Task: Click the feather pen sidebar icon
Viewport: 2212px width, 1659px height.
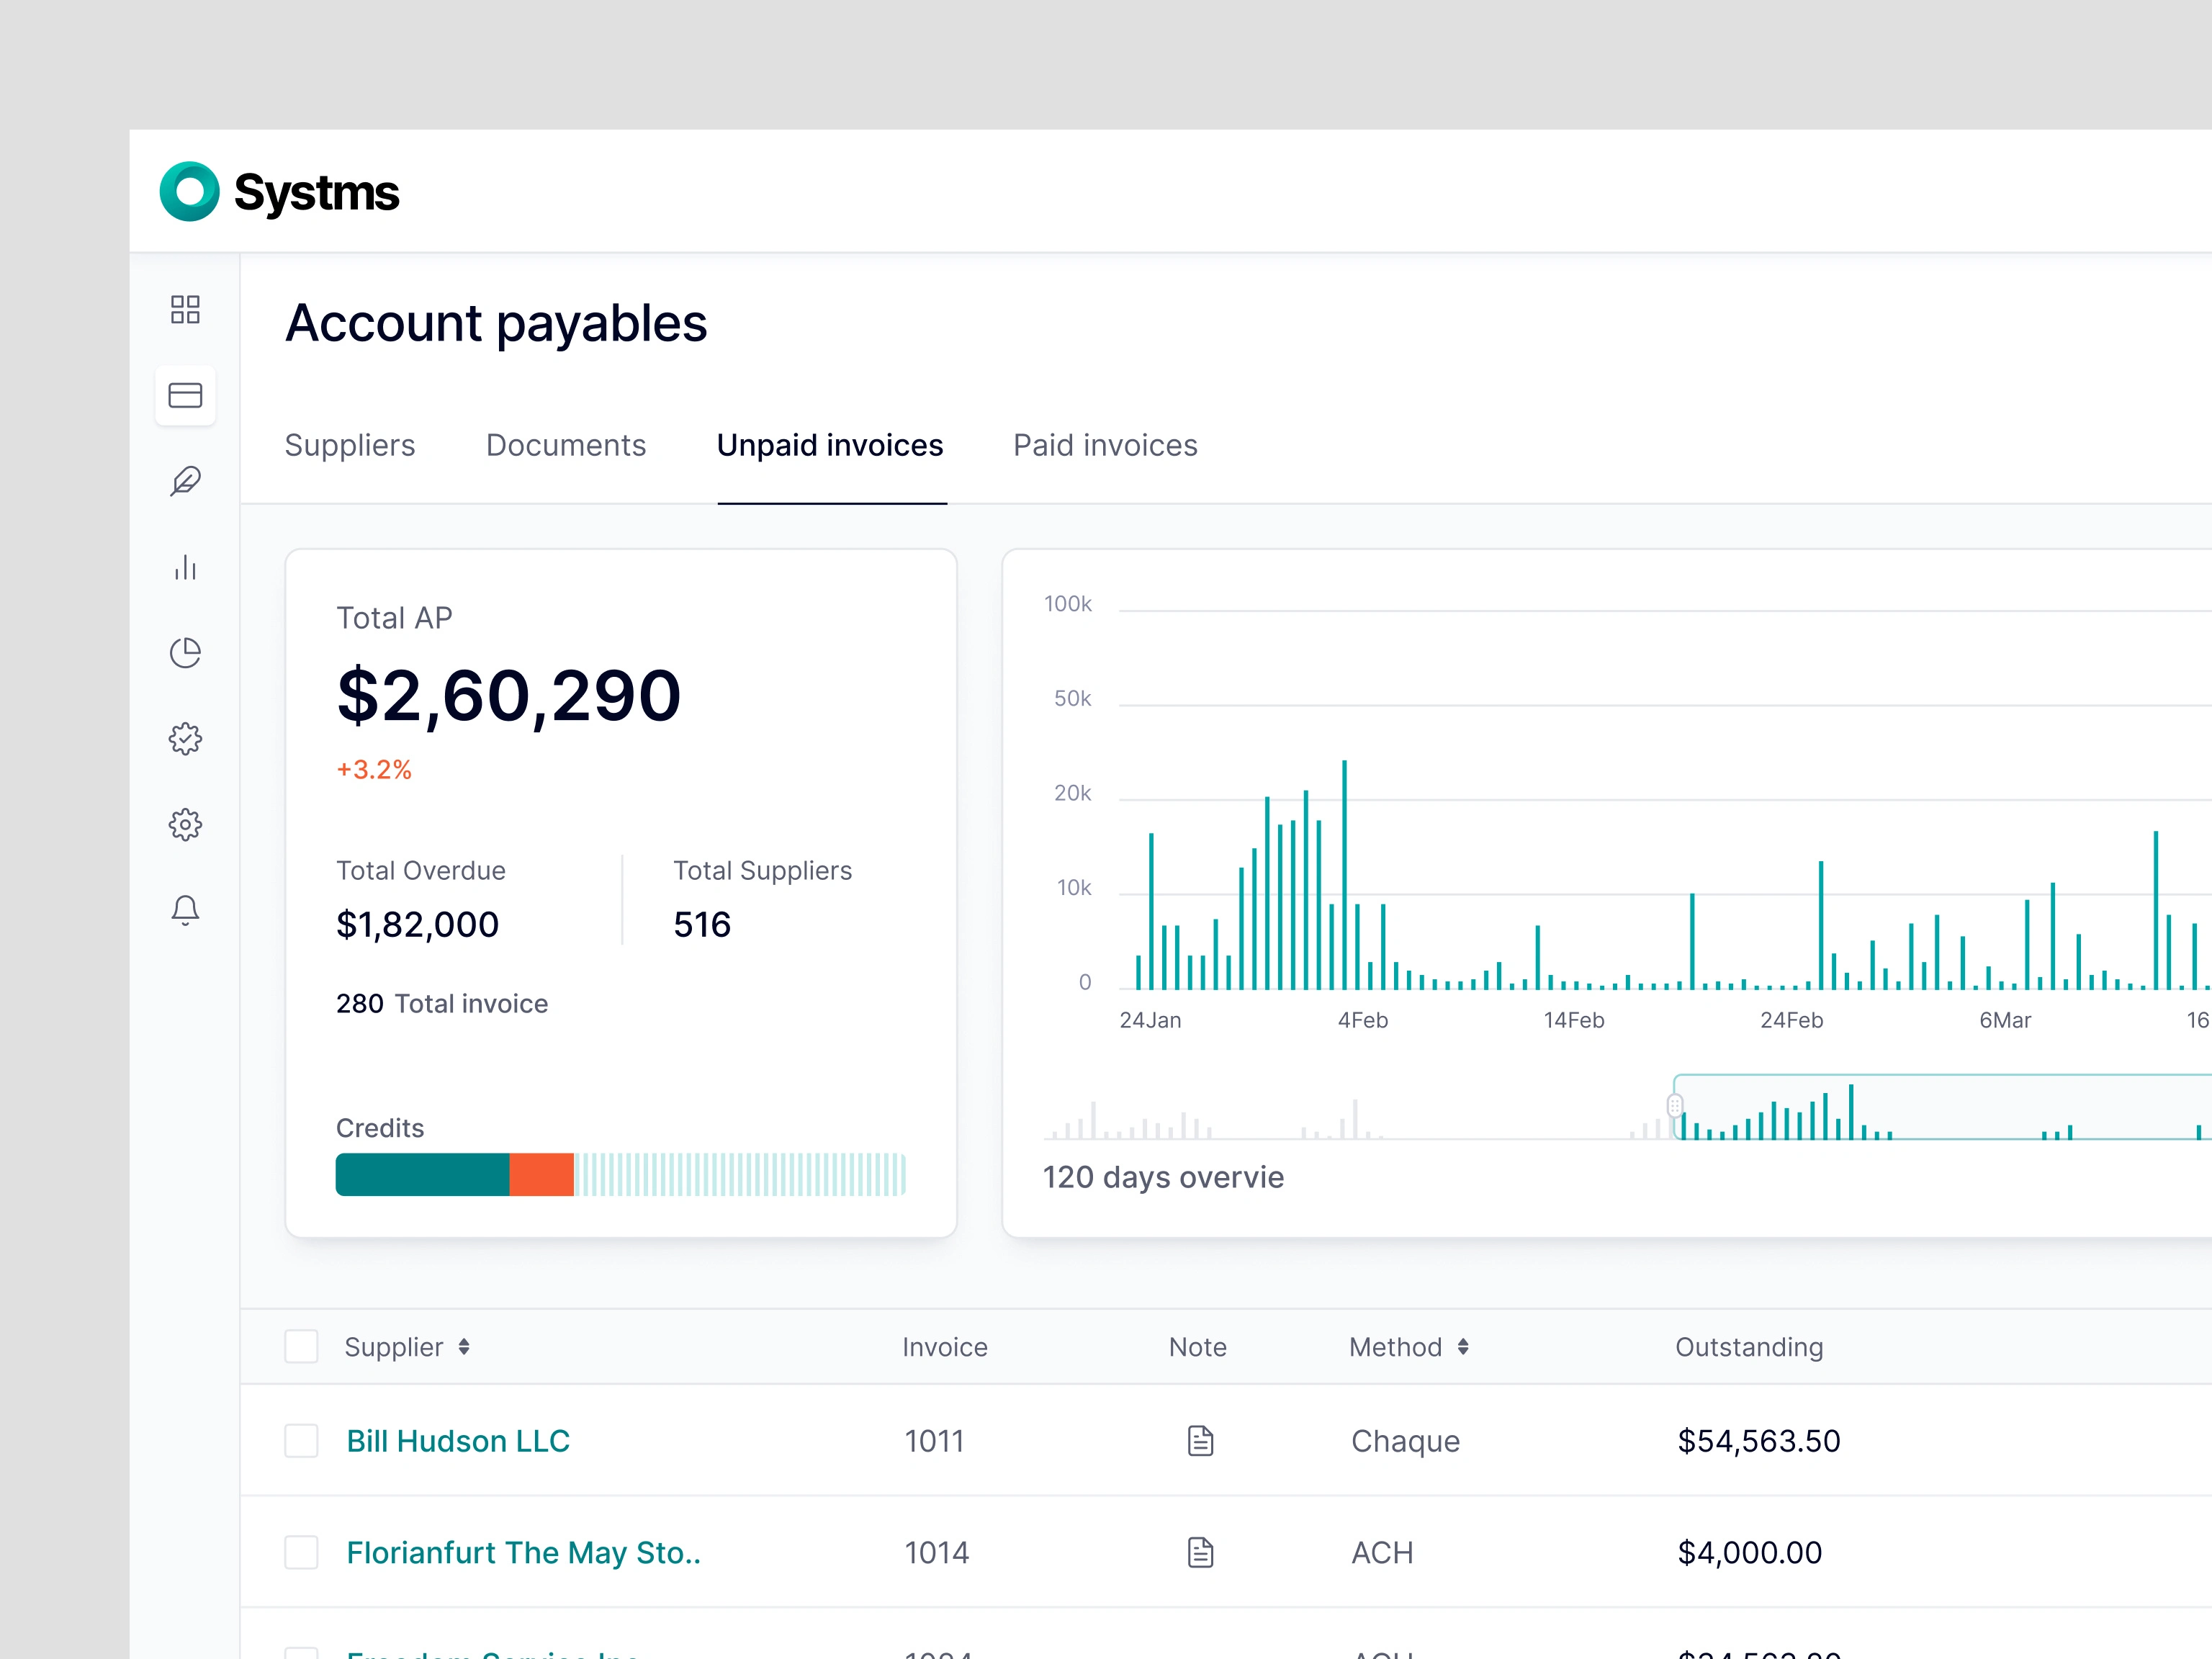Action: 185,481
